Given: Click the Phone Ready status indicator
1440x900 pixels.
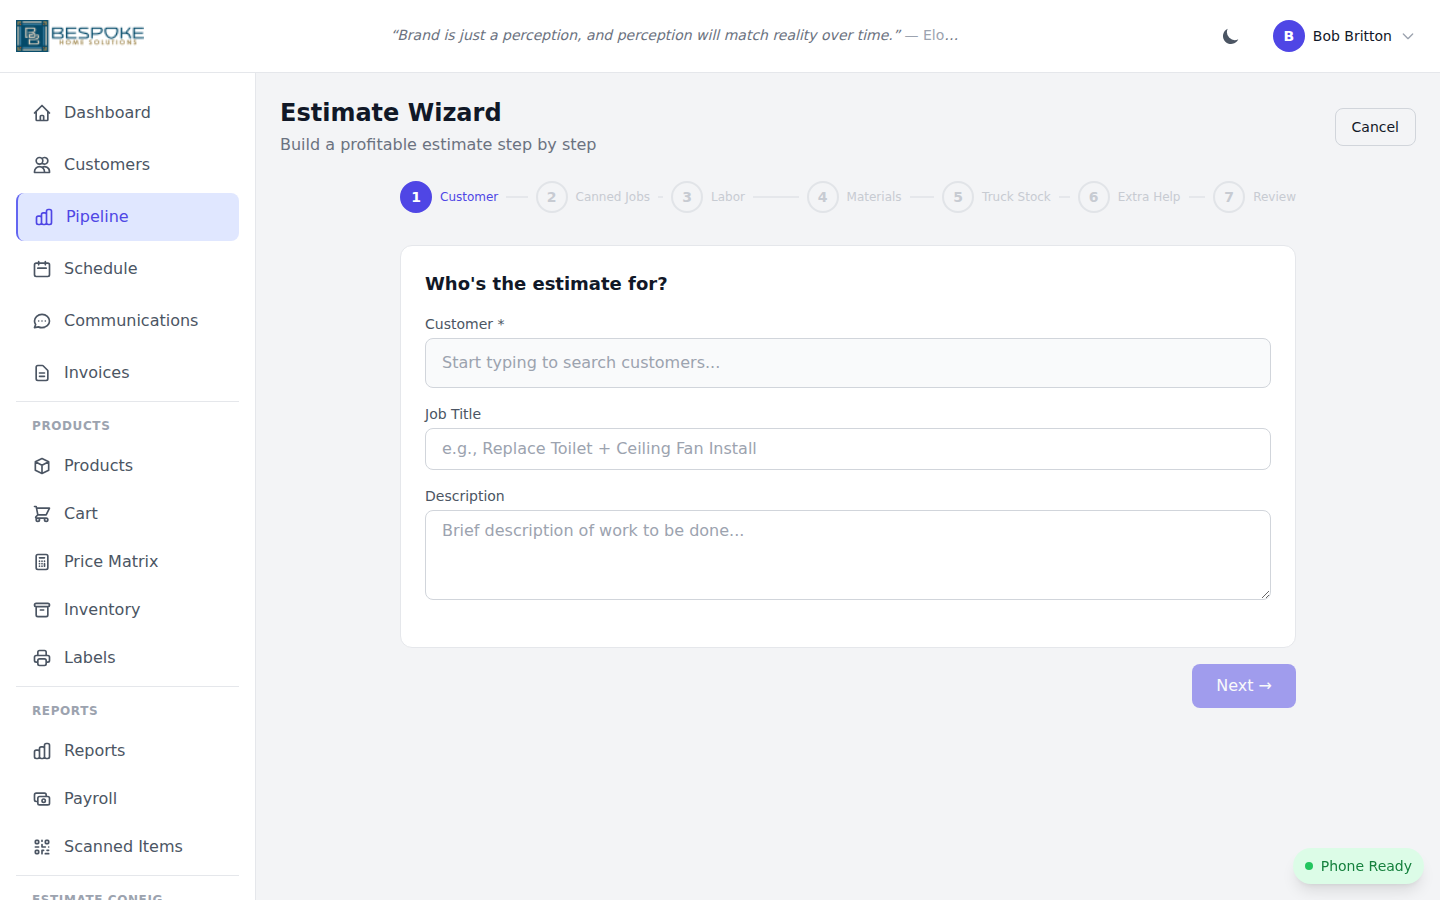Looking at the screenshot, I should click(x=1358, y=866).
